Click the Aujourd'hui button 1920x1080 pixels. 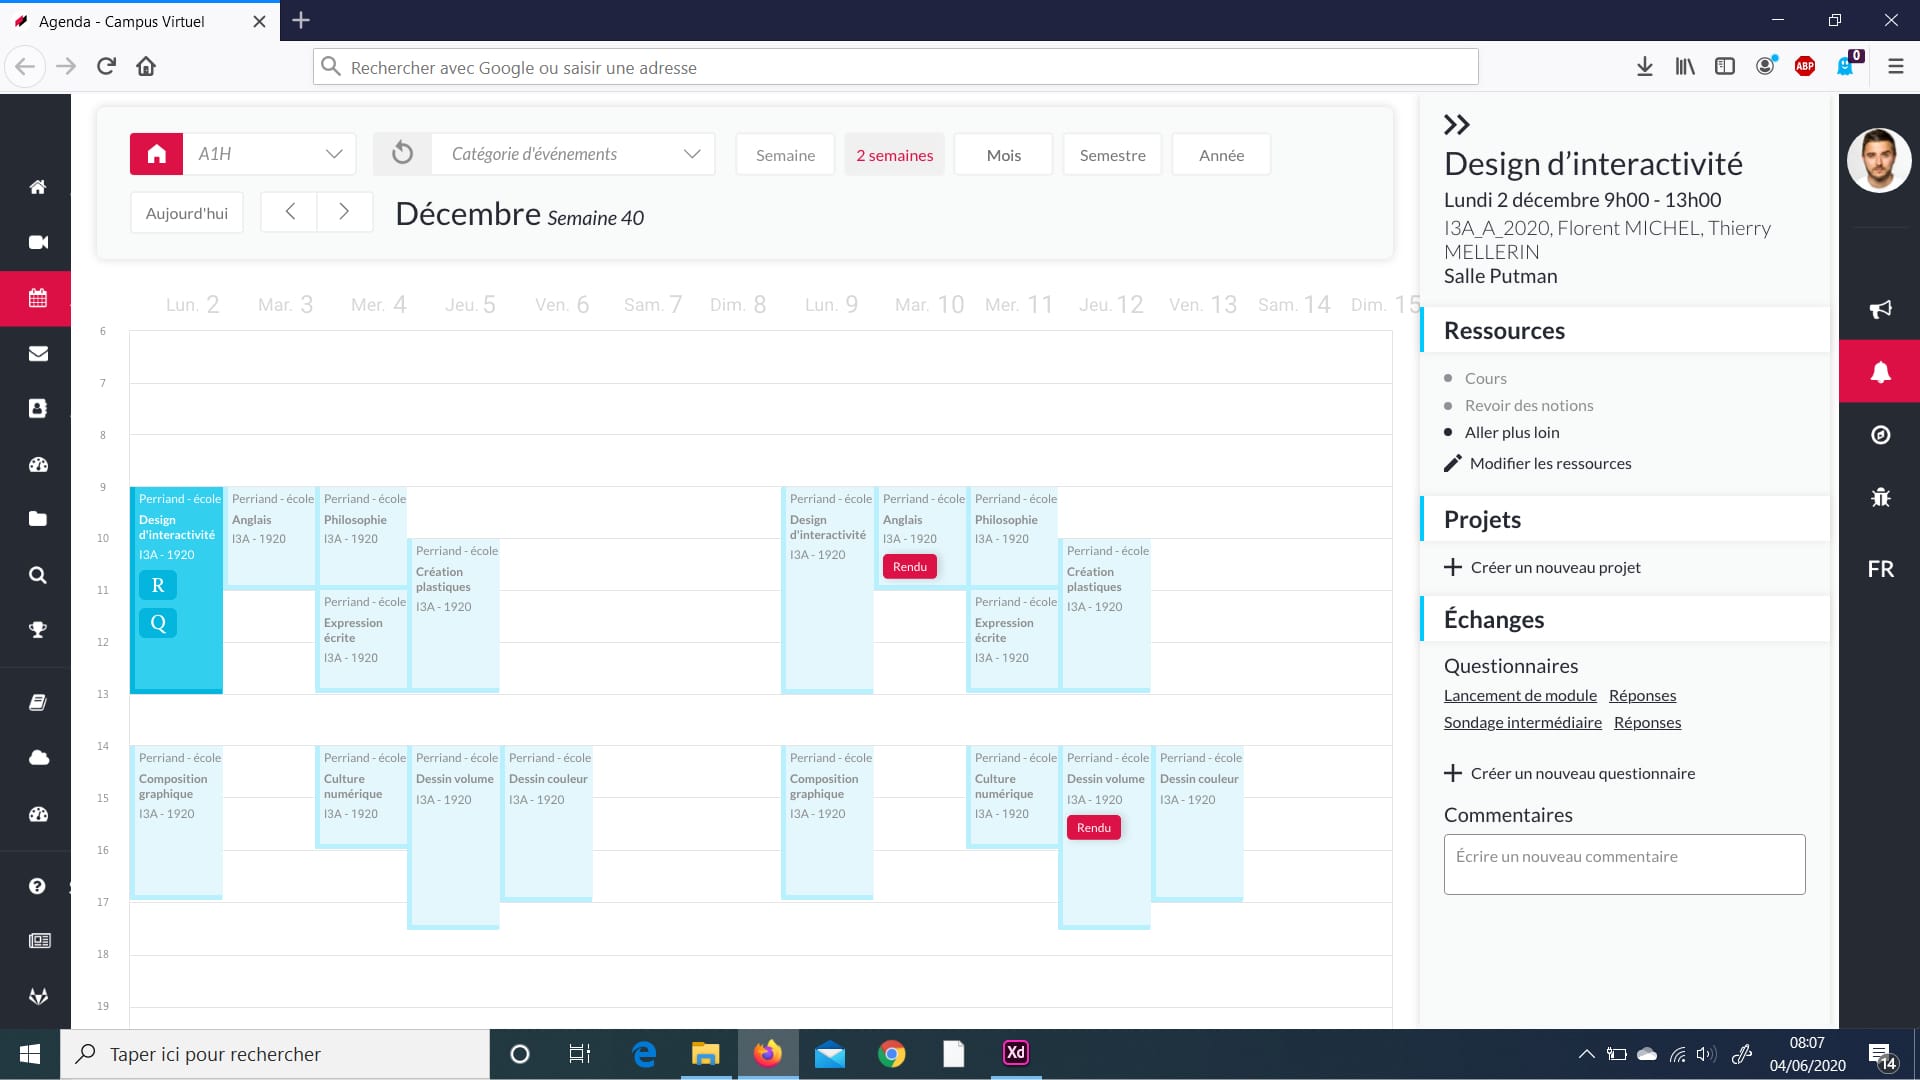click(x=187, y=213)
